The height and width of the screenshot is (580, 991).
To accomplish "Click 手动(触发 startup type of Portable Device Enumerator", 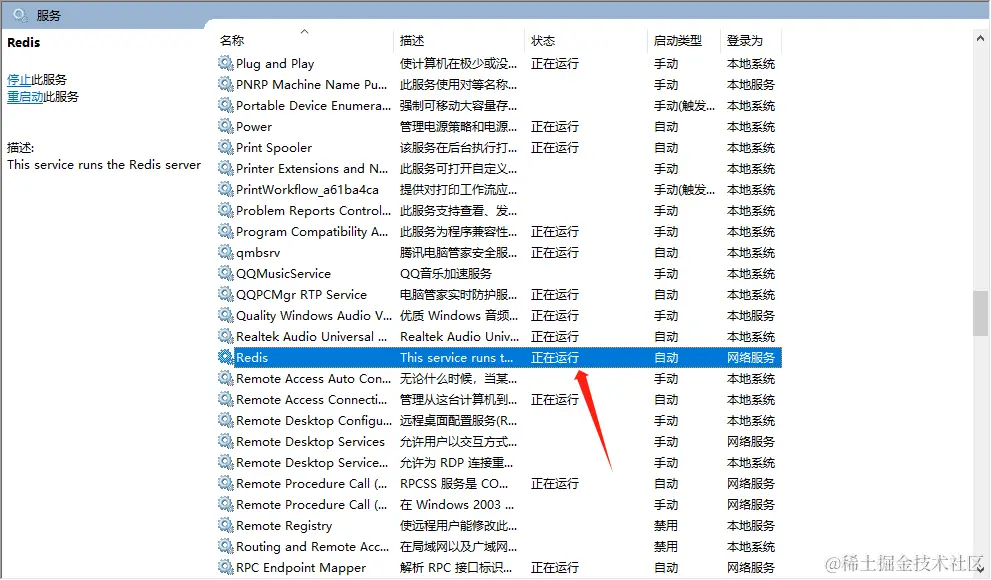I will coord(684,106).
